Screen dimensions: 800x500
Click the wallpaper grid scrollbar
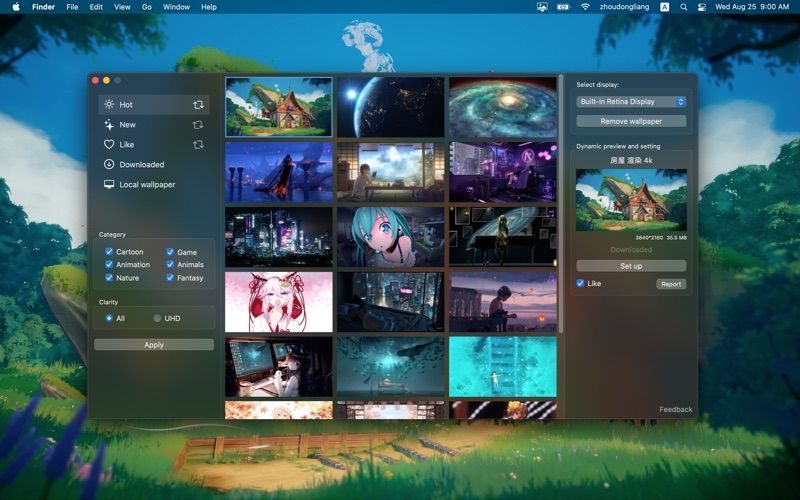(x=561, y=204)
